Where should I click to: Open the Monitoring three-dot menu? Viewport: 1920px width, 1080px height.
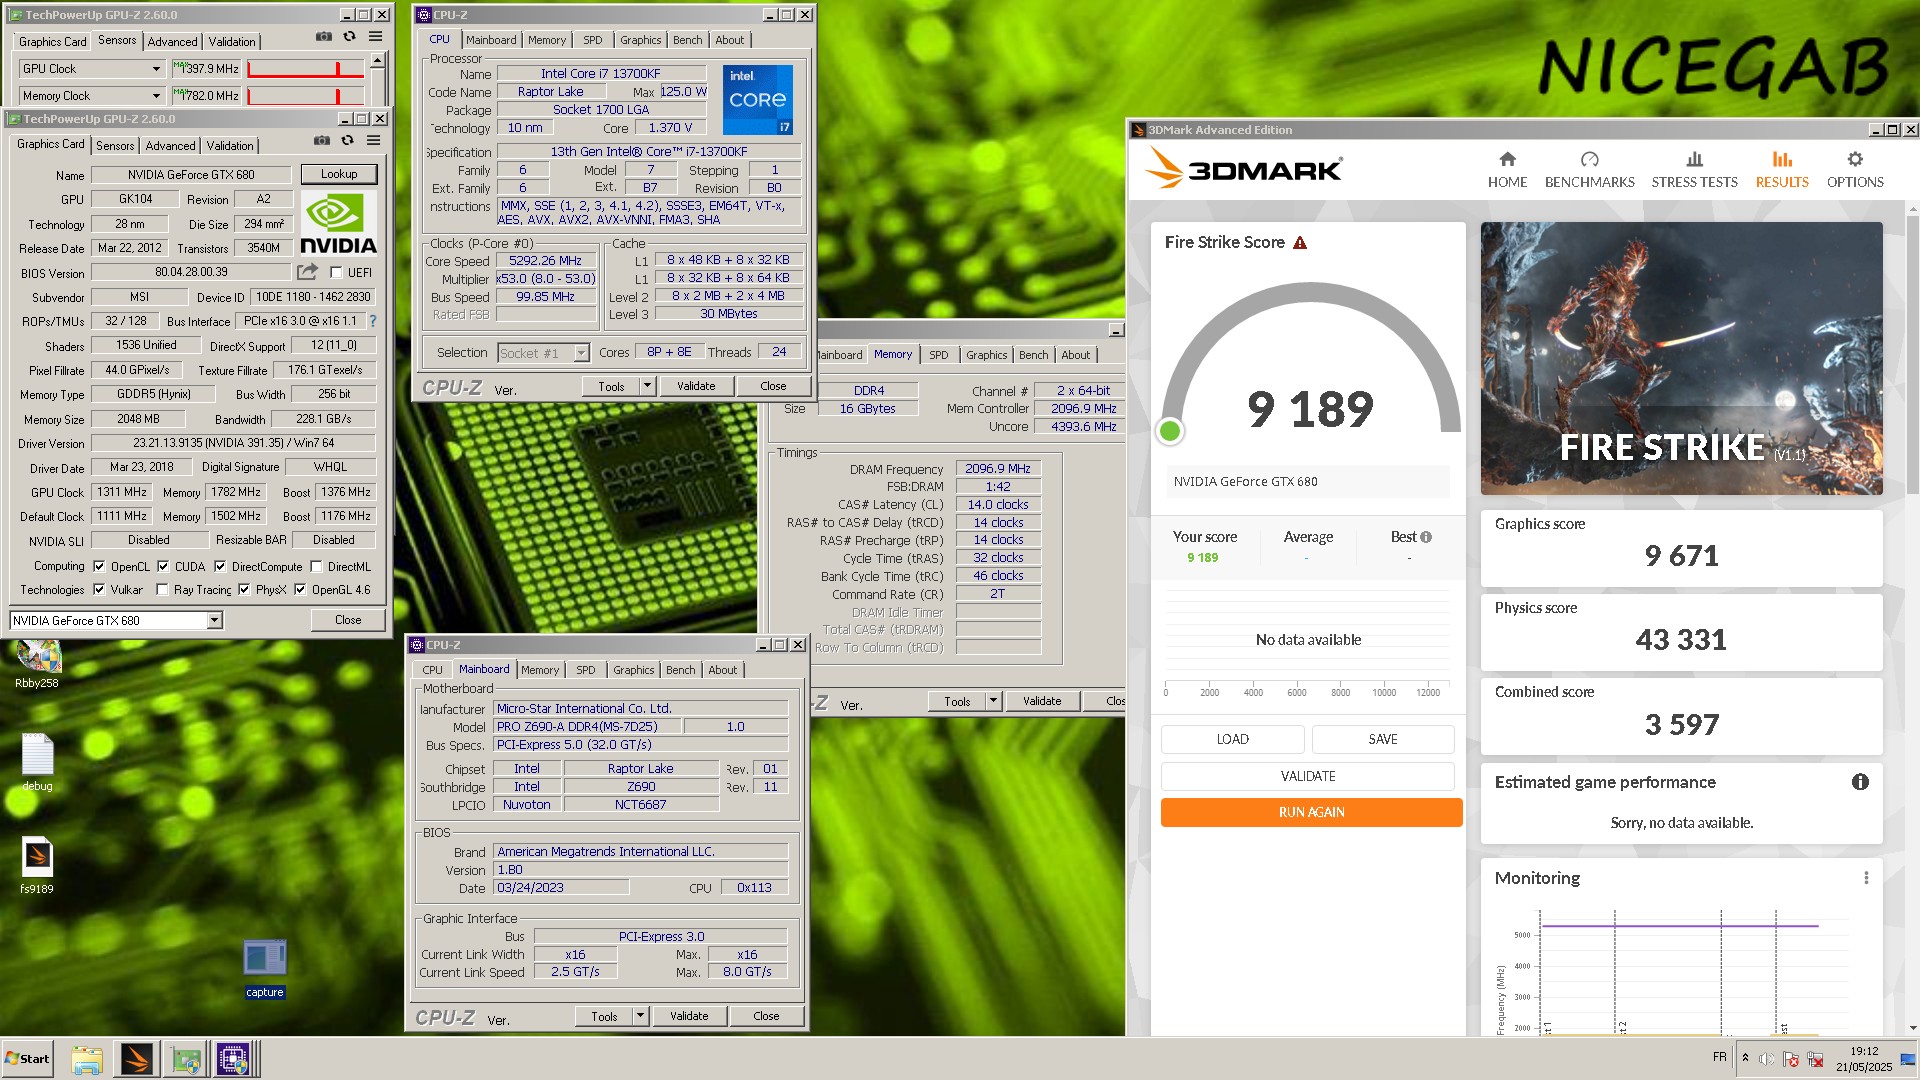tap(1866, 878)
